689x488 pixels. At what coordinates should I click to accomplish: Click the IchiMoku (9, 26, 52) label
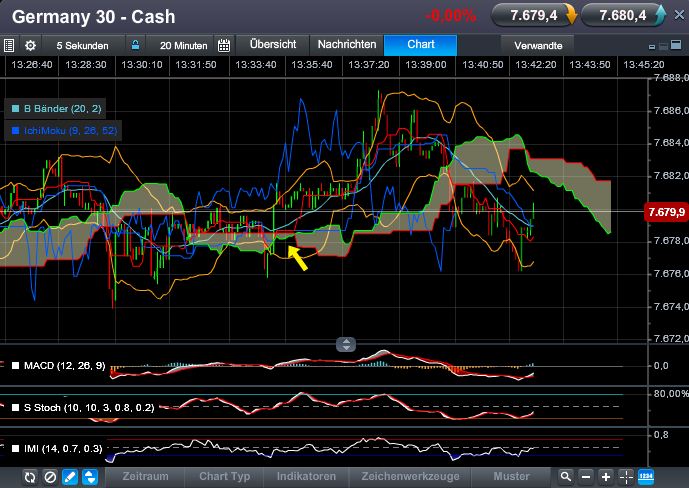tap(70, 130)
